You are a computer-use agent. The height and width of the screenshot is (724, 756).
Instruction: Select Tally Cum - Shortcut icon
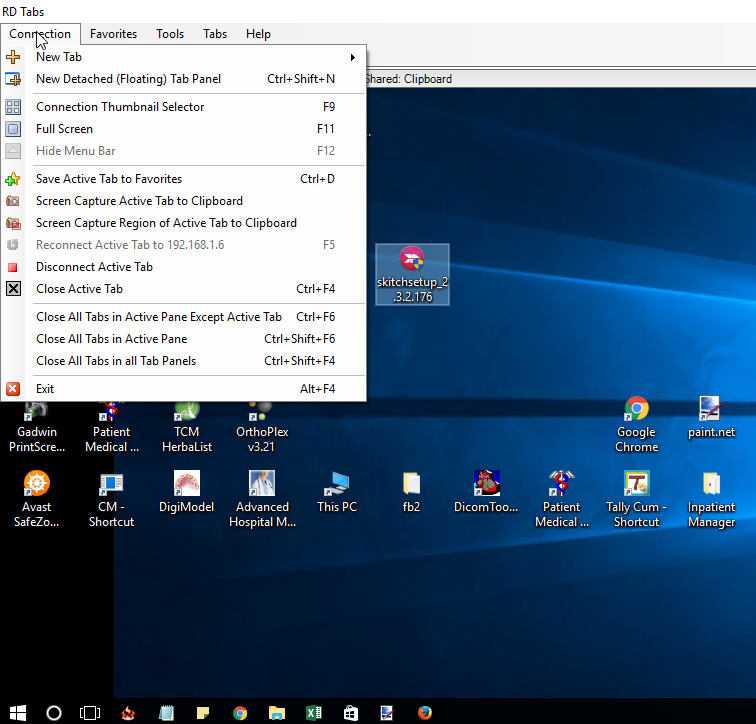coord(636,499)
